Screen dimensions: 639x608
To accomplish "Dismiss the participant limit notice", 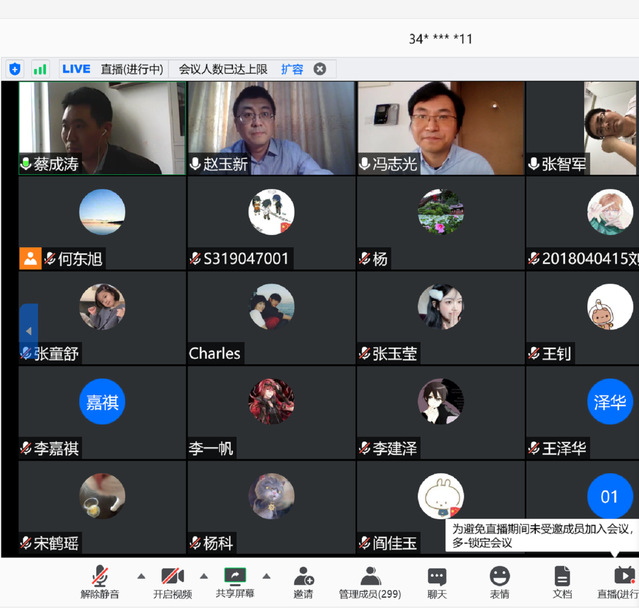I will (320, 69).
